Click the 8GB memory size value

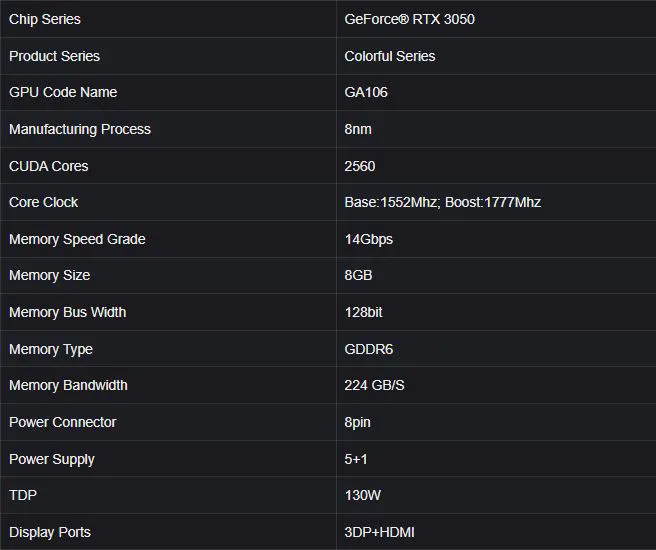coord(358,275)
